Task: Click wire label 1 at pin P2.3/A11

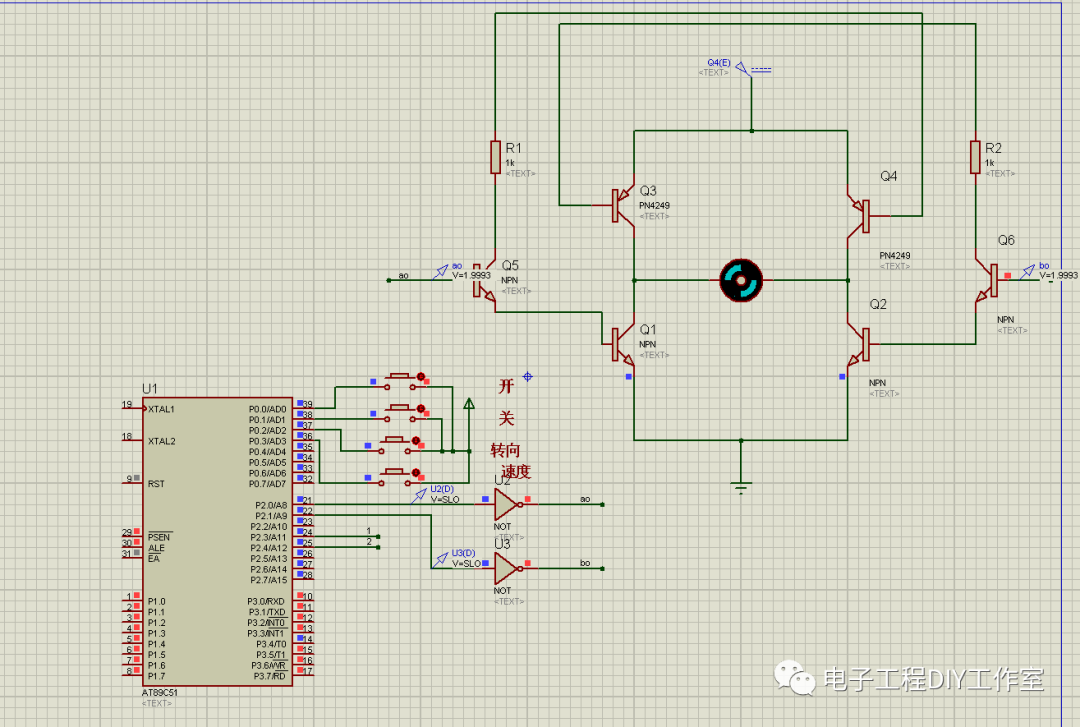Action: click(x=368, y=531)
